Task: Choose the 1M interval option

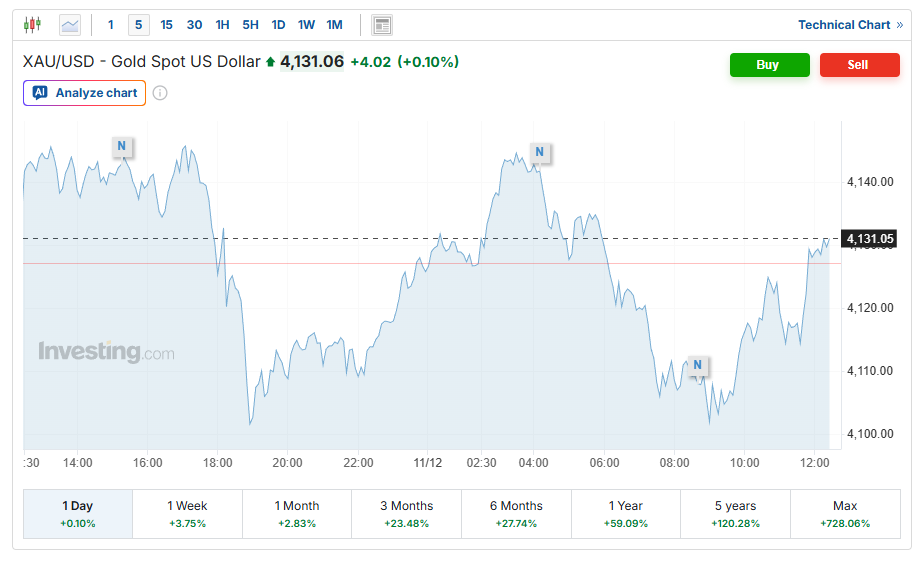Action: pyautogui.click(x=334, y=25)
